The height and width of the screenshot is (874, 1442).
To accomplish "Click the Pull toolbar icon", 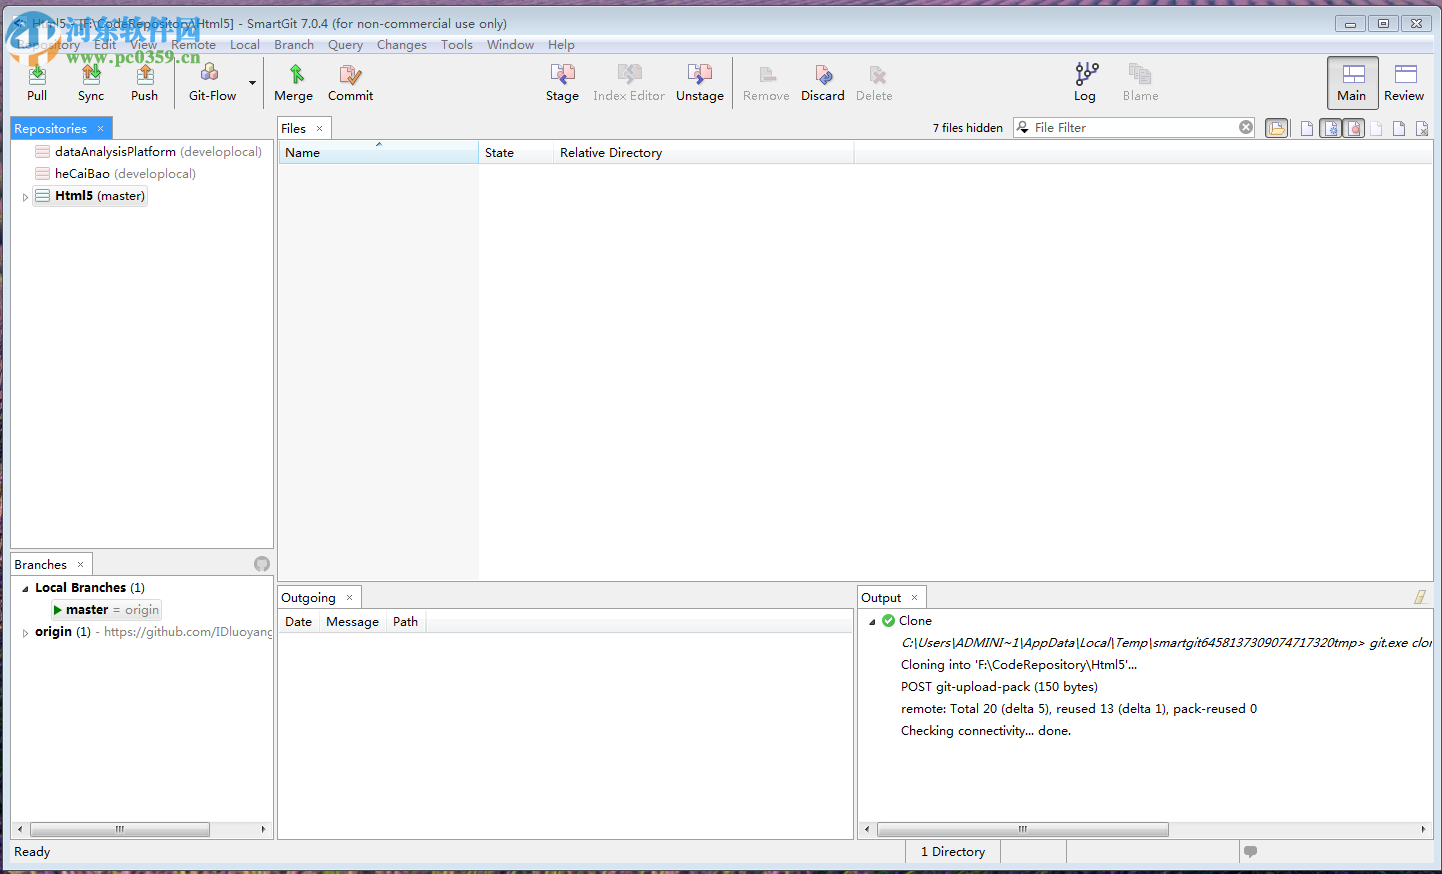I will (37, 82).
